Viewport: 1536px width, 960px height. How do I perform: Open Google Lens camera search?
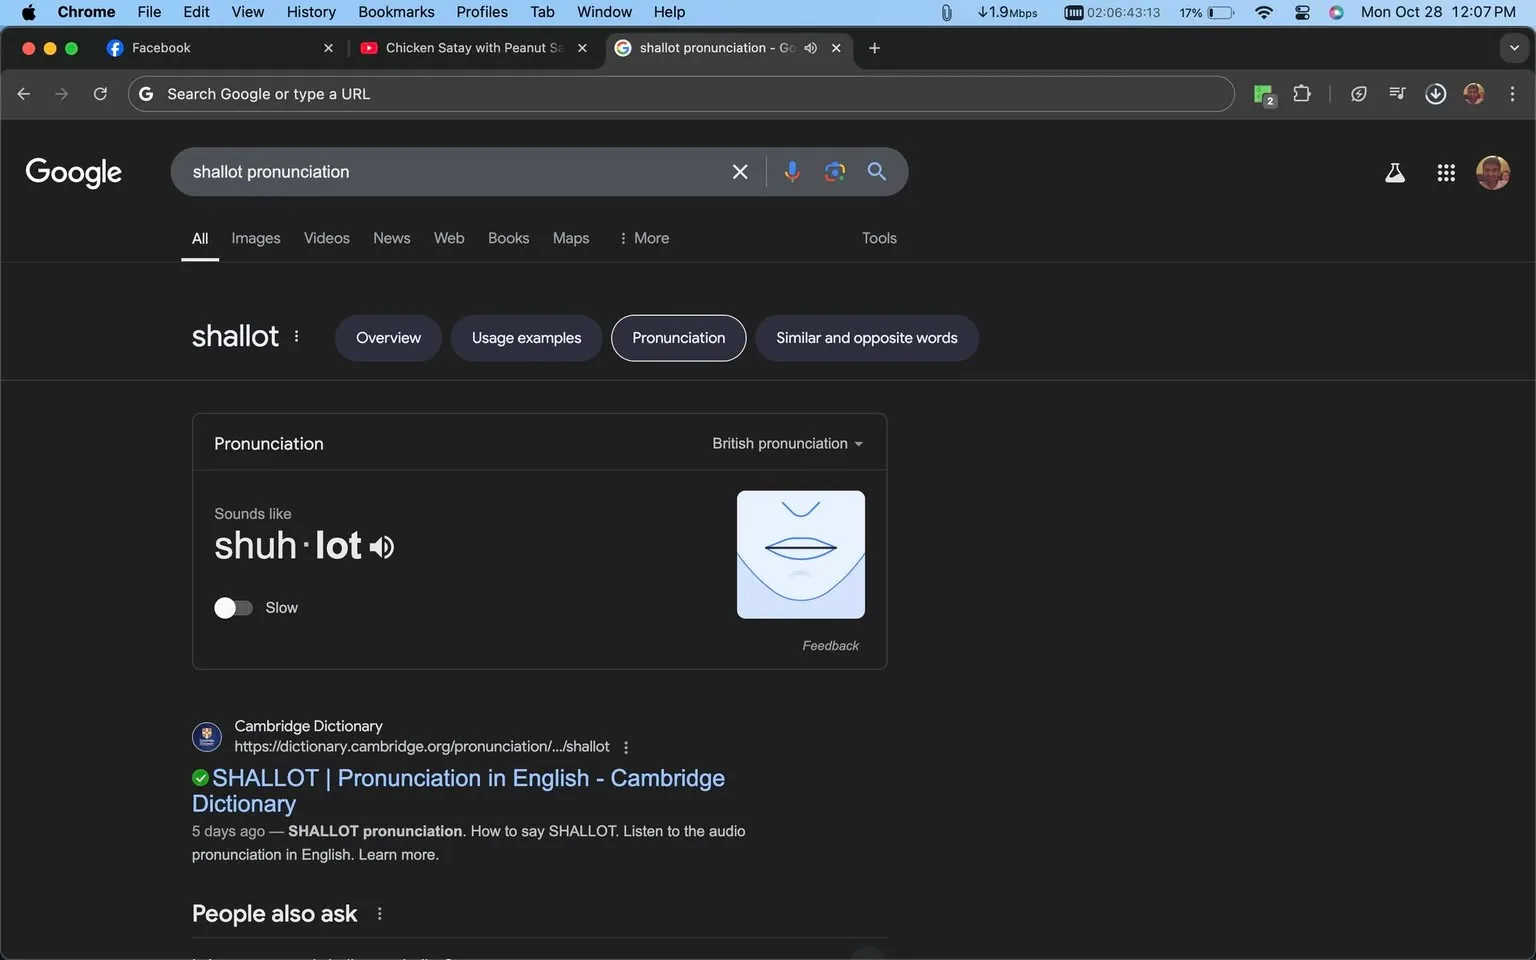point(834,171)
